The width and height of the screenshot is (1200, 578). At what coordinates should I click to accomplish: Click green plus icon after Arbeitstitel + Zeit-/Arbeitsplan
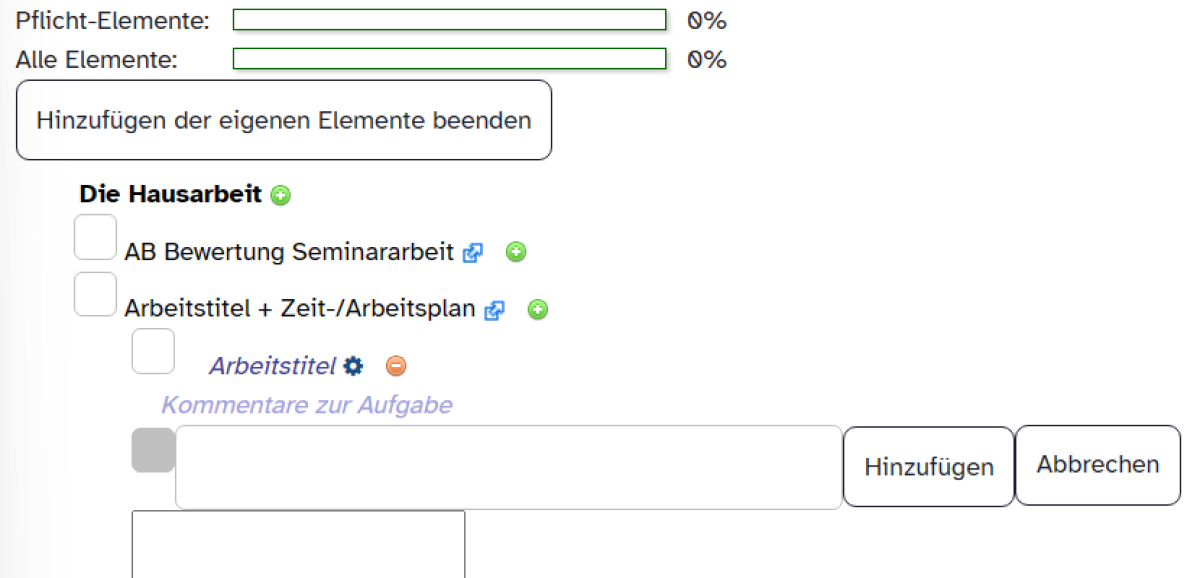click(x=538, y=310)
